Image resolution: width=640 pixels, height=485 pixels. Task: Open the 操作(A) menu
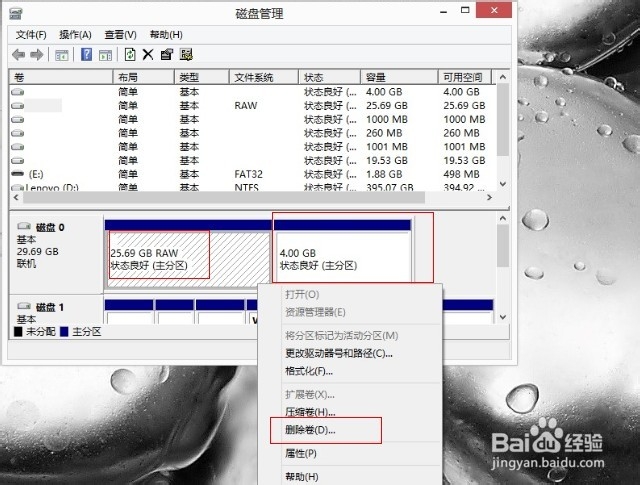[x=75, y=35]
